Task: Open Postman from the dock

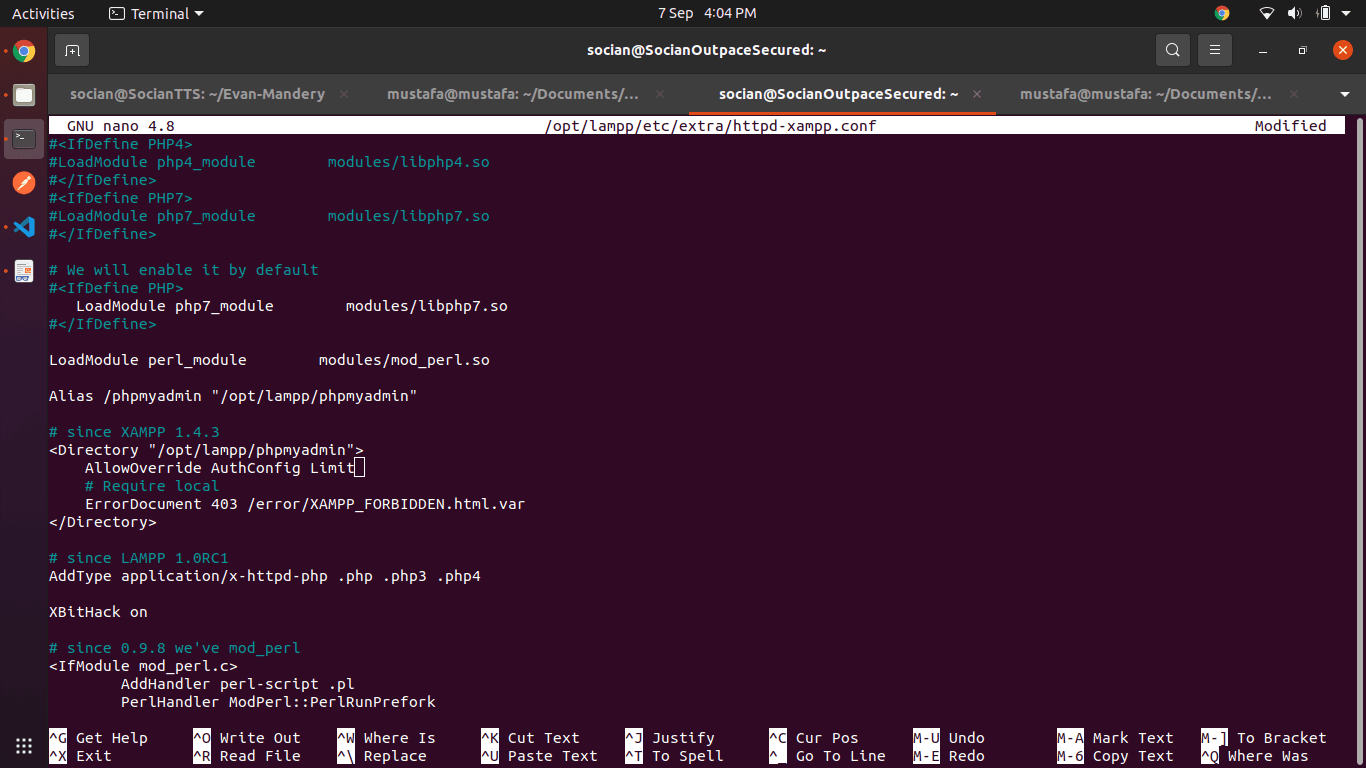Action: [x=24, y=183]
